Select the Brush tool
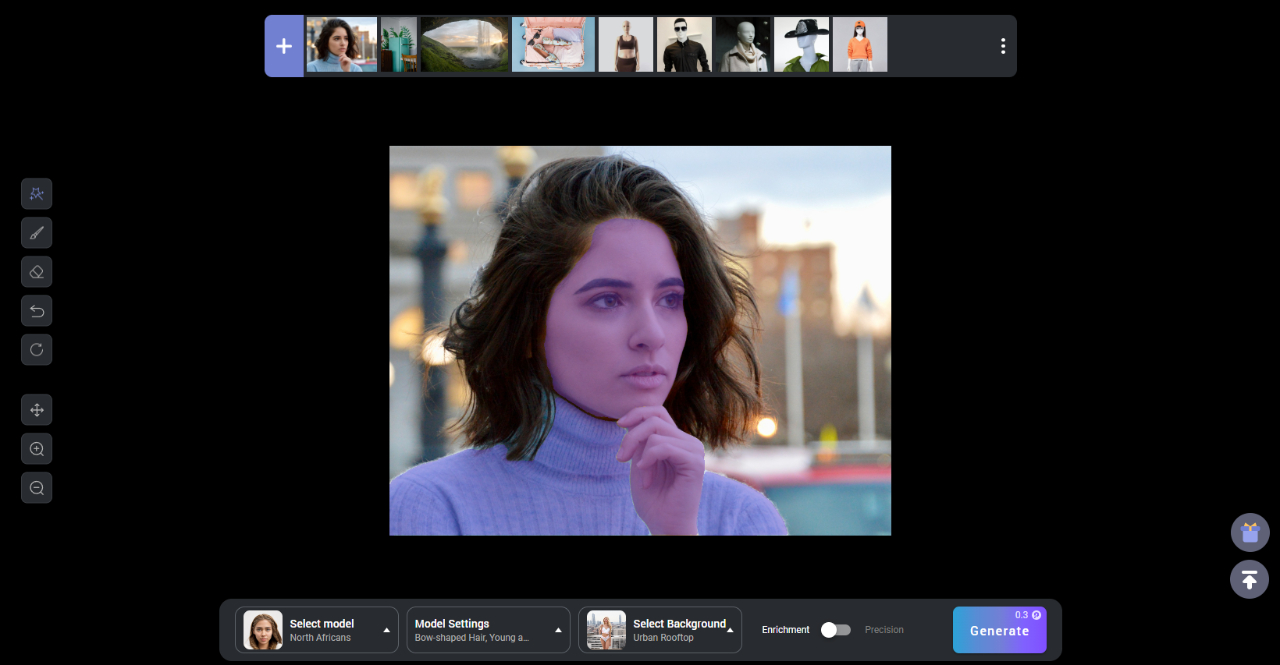The image size is (1280, 665). (36, 232)
